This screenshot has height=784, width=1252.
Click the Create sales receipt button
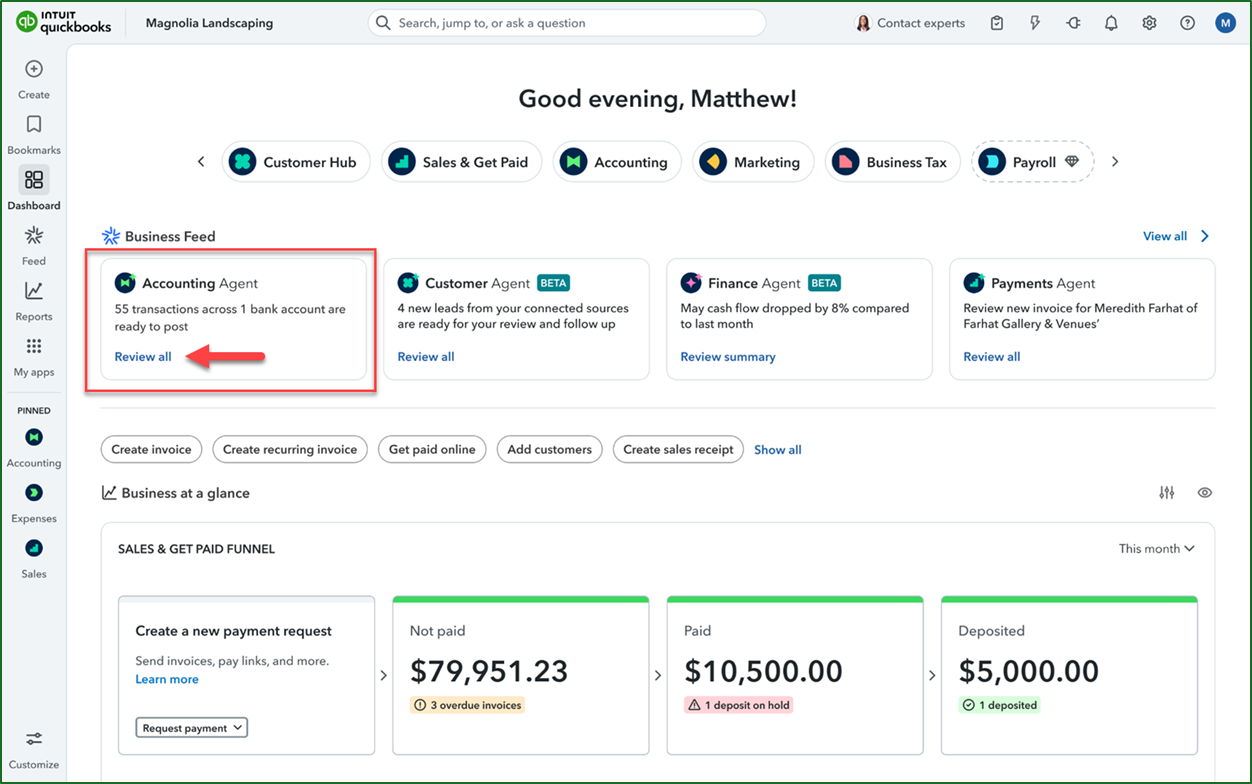[x=678, y=449]
